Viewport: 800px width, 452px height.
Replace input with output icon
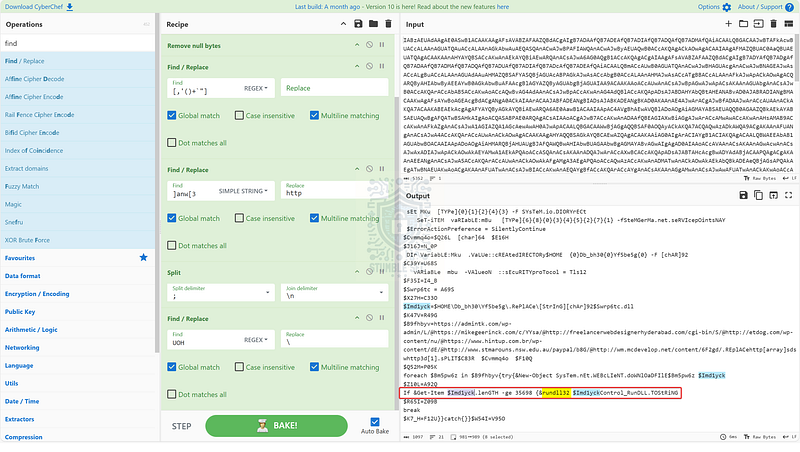[x=773, y=195]
